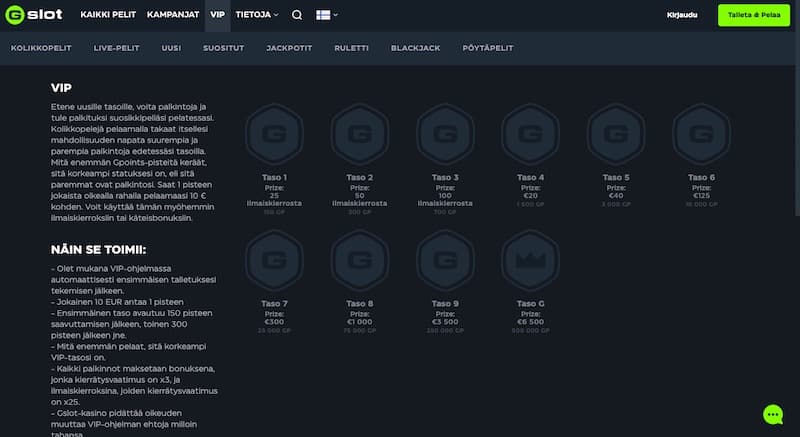Switch to Suositut category
800x437 pixels.
coord(223,48)
